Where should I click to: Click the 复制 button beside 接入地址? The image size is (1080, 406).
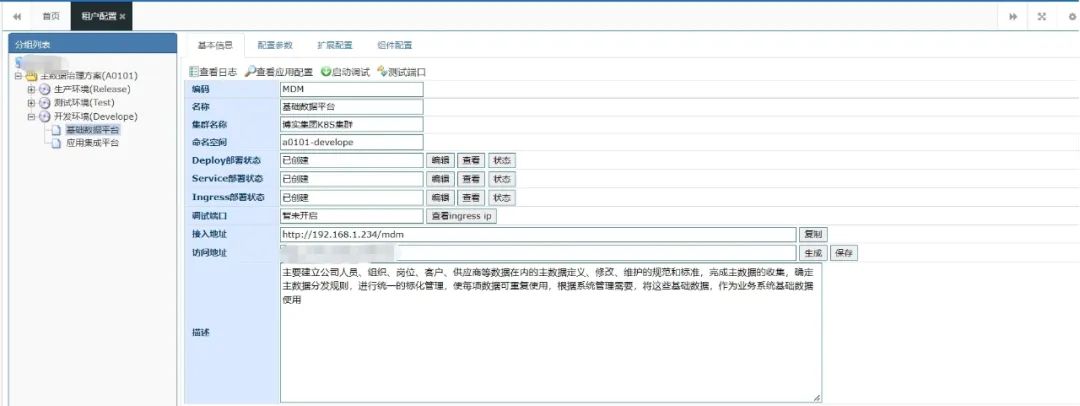813,234
